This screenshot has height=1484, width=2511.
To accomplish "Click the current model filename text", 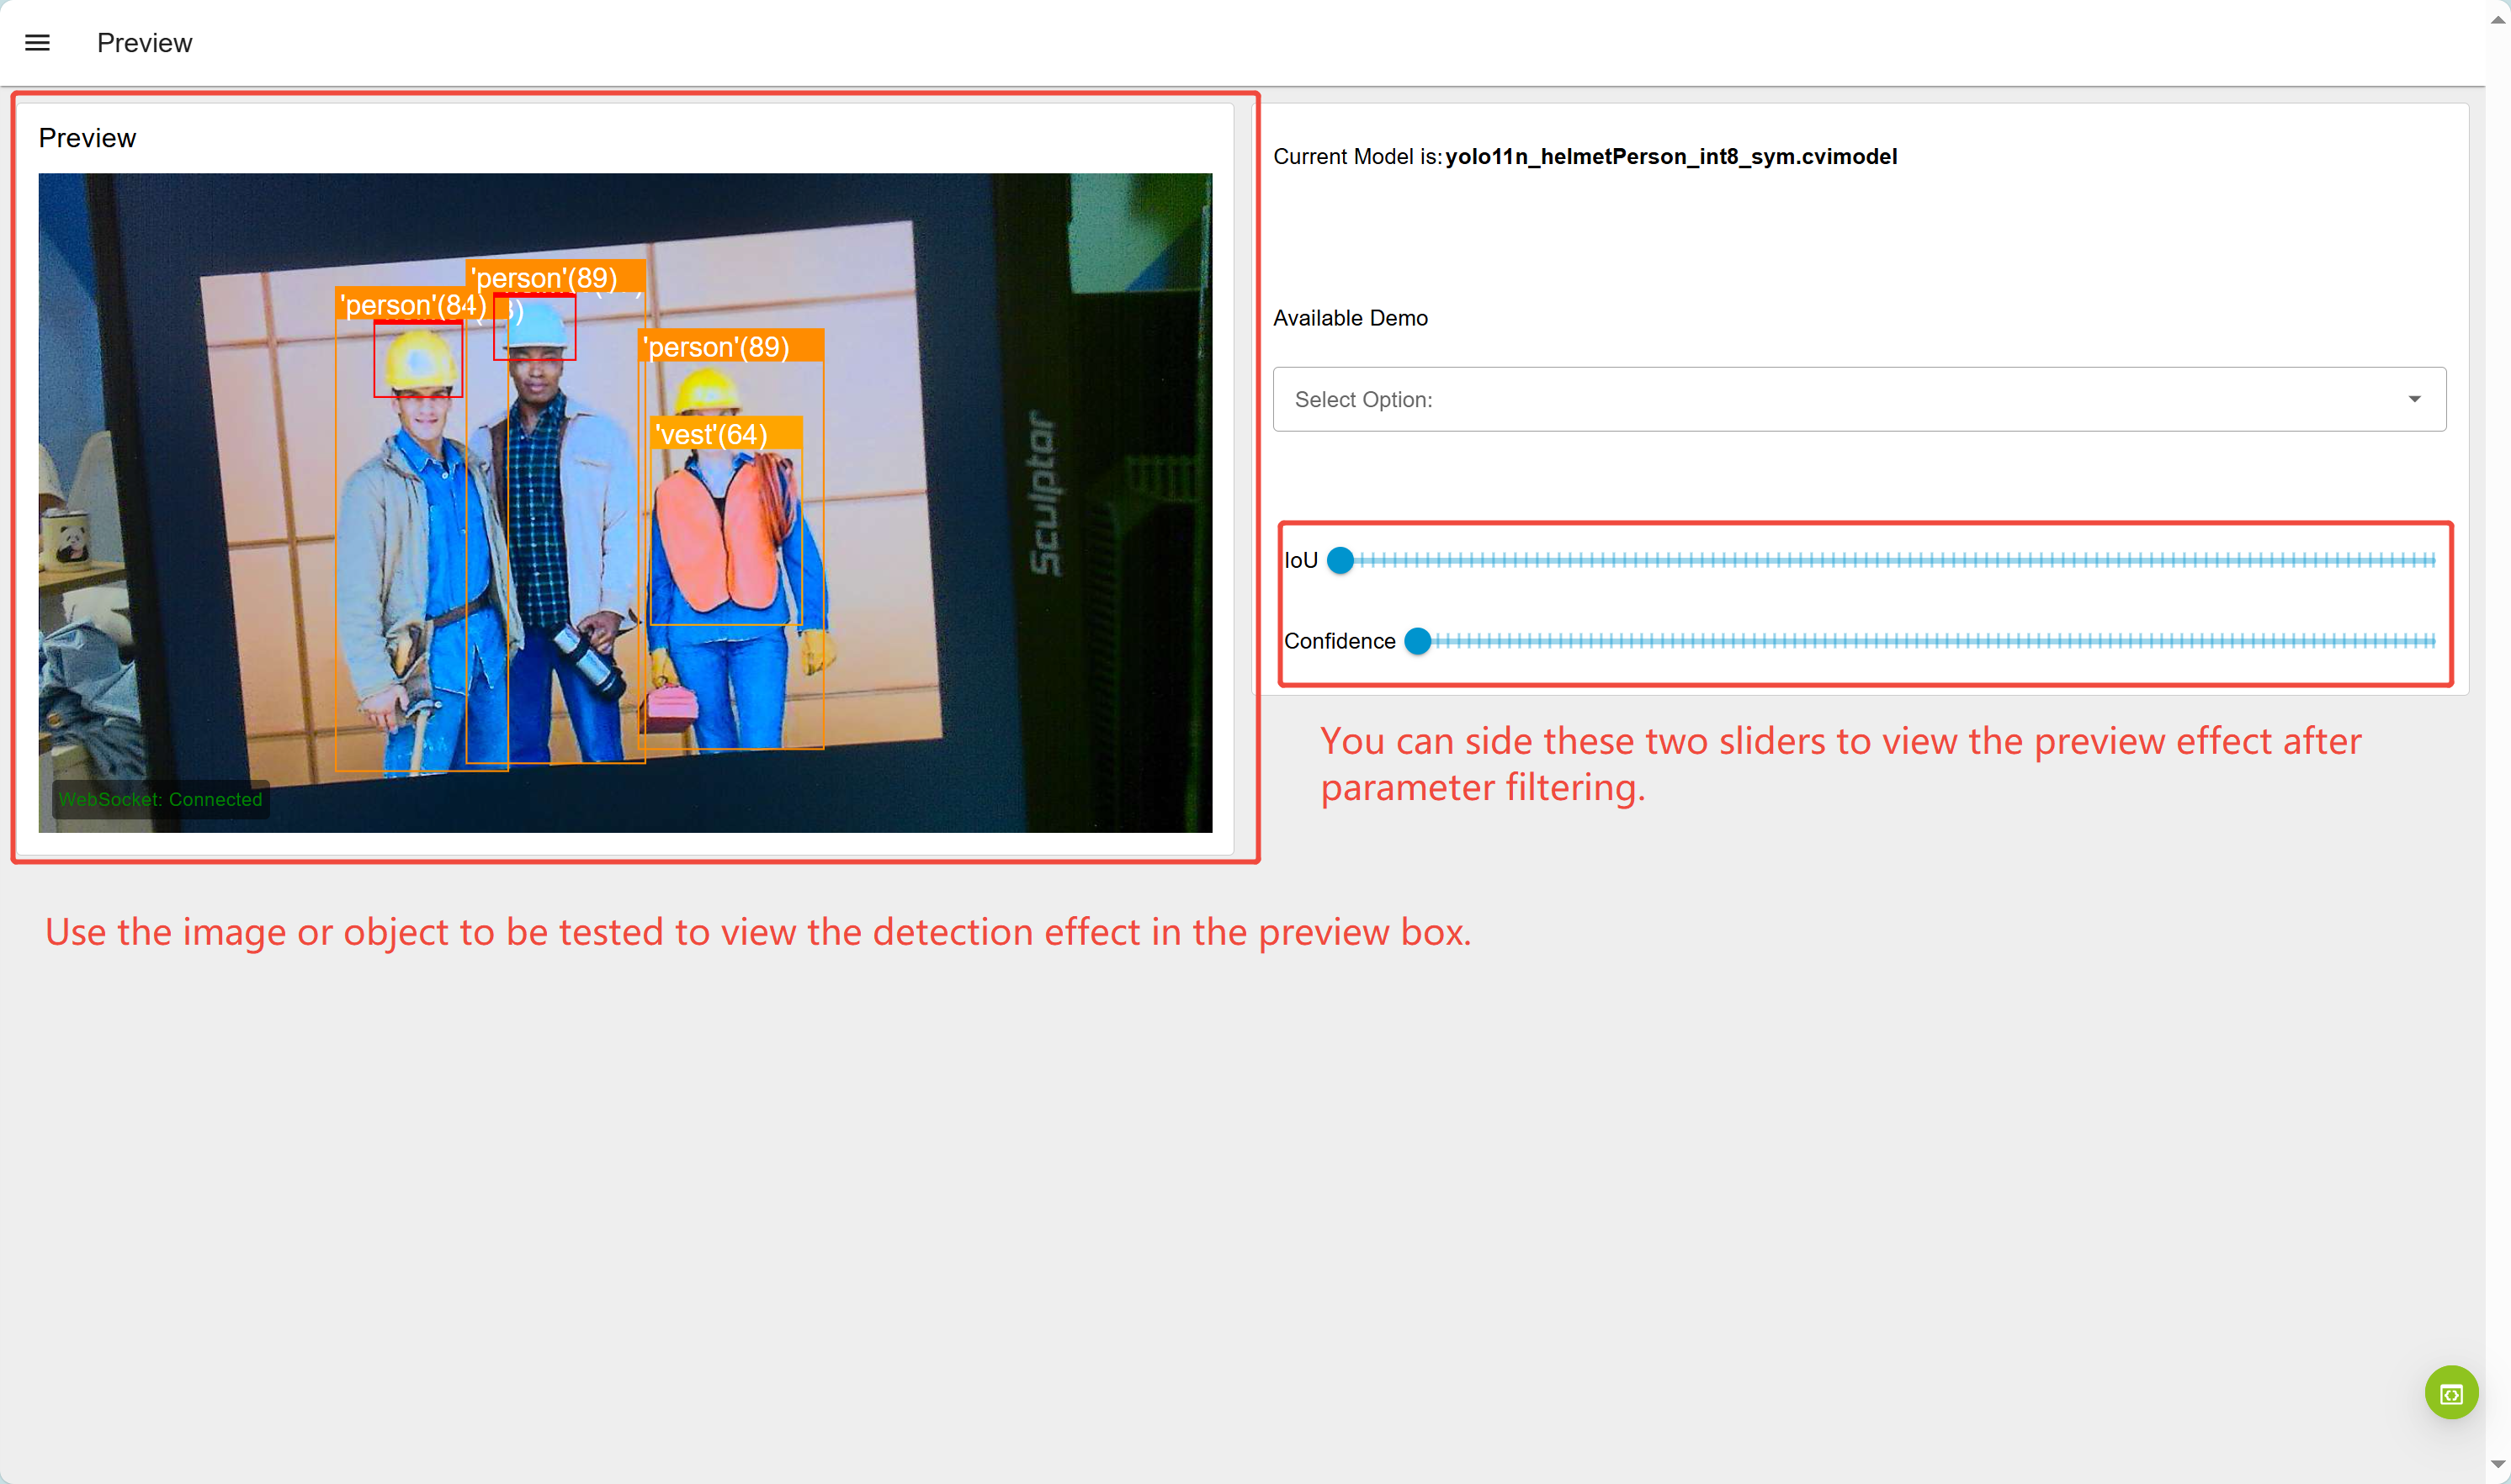I will point(1670,157).
